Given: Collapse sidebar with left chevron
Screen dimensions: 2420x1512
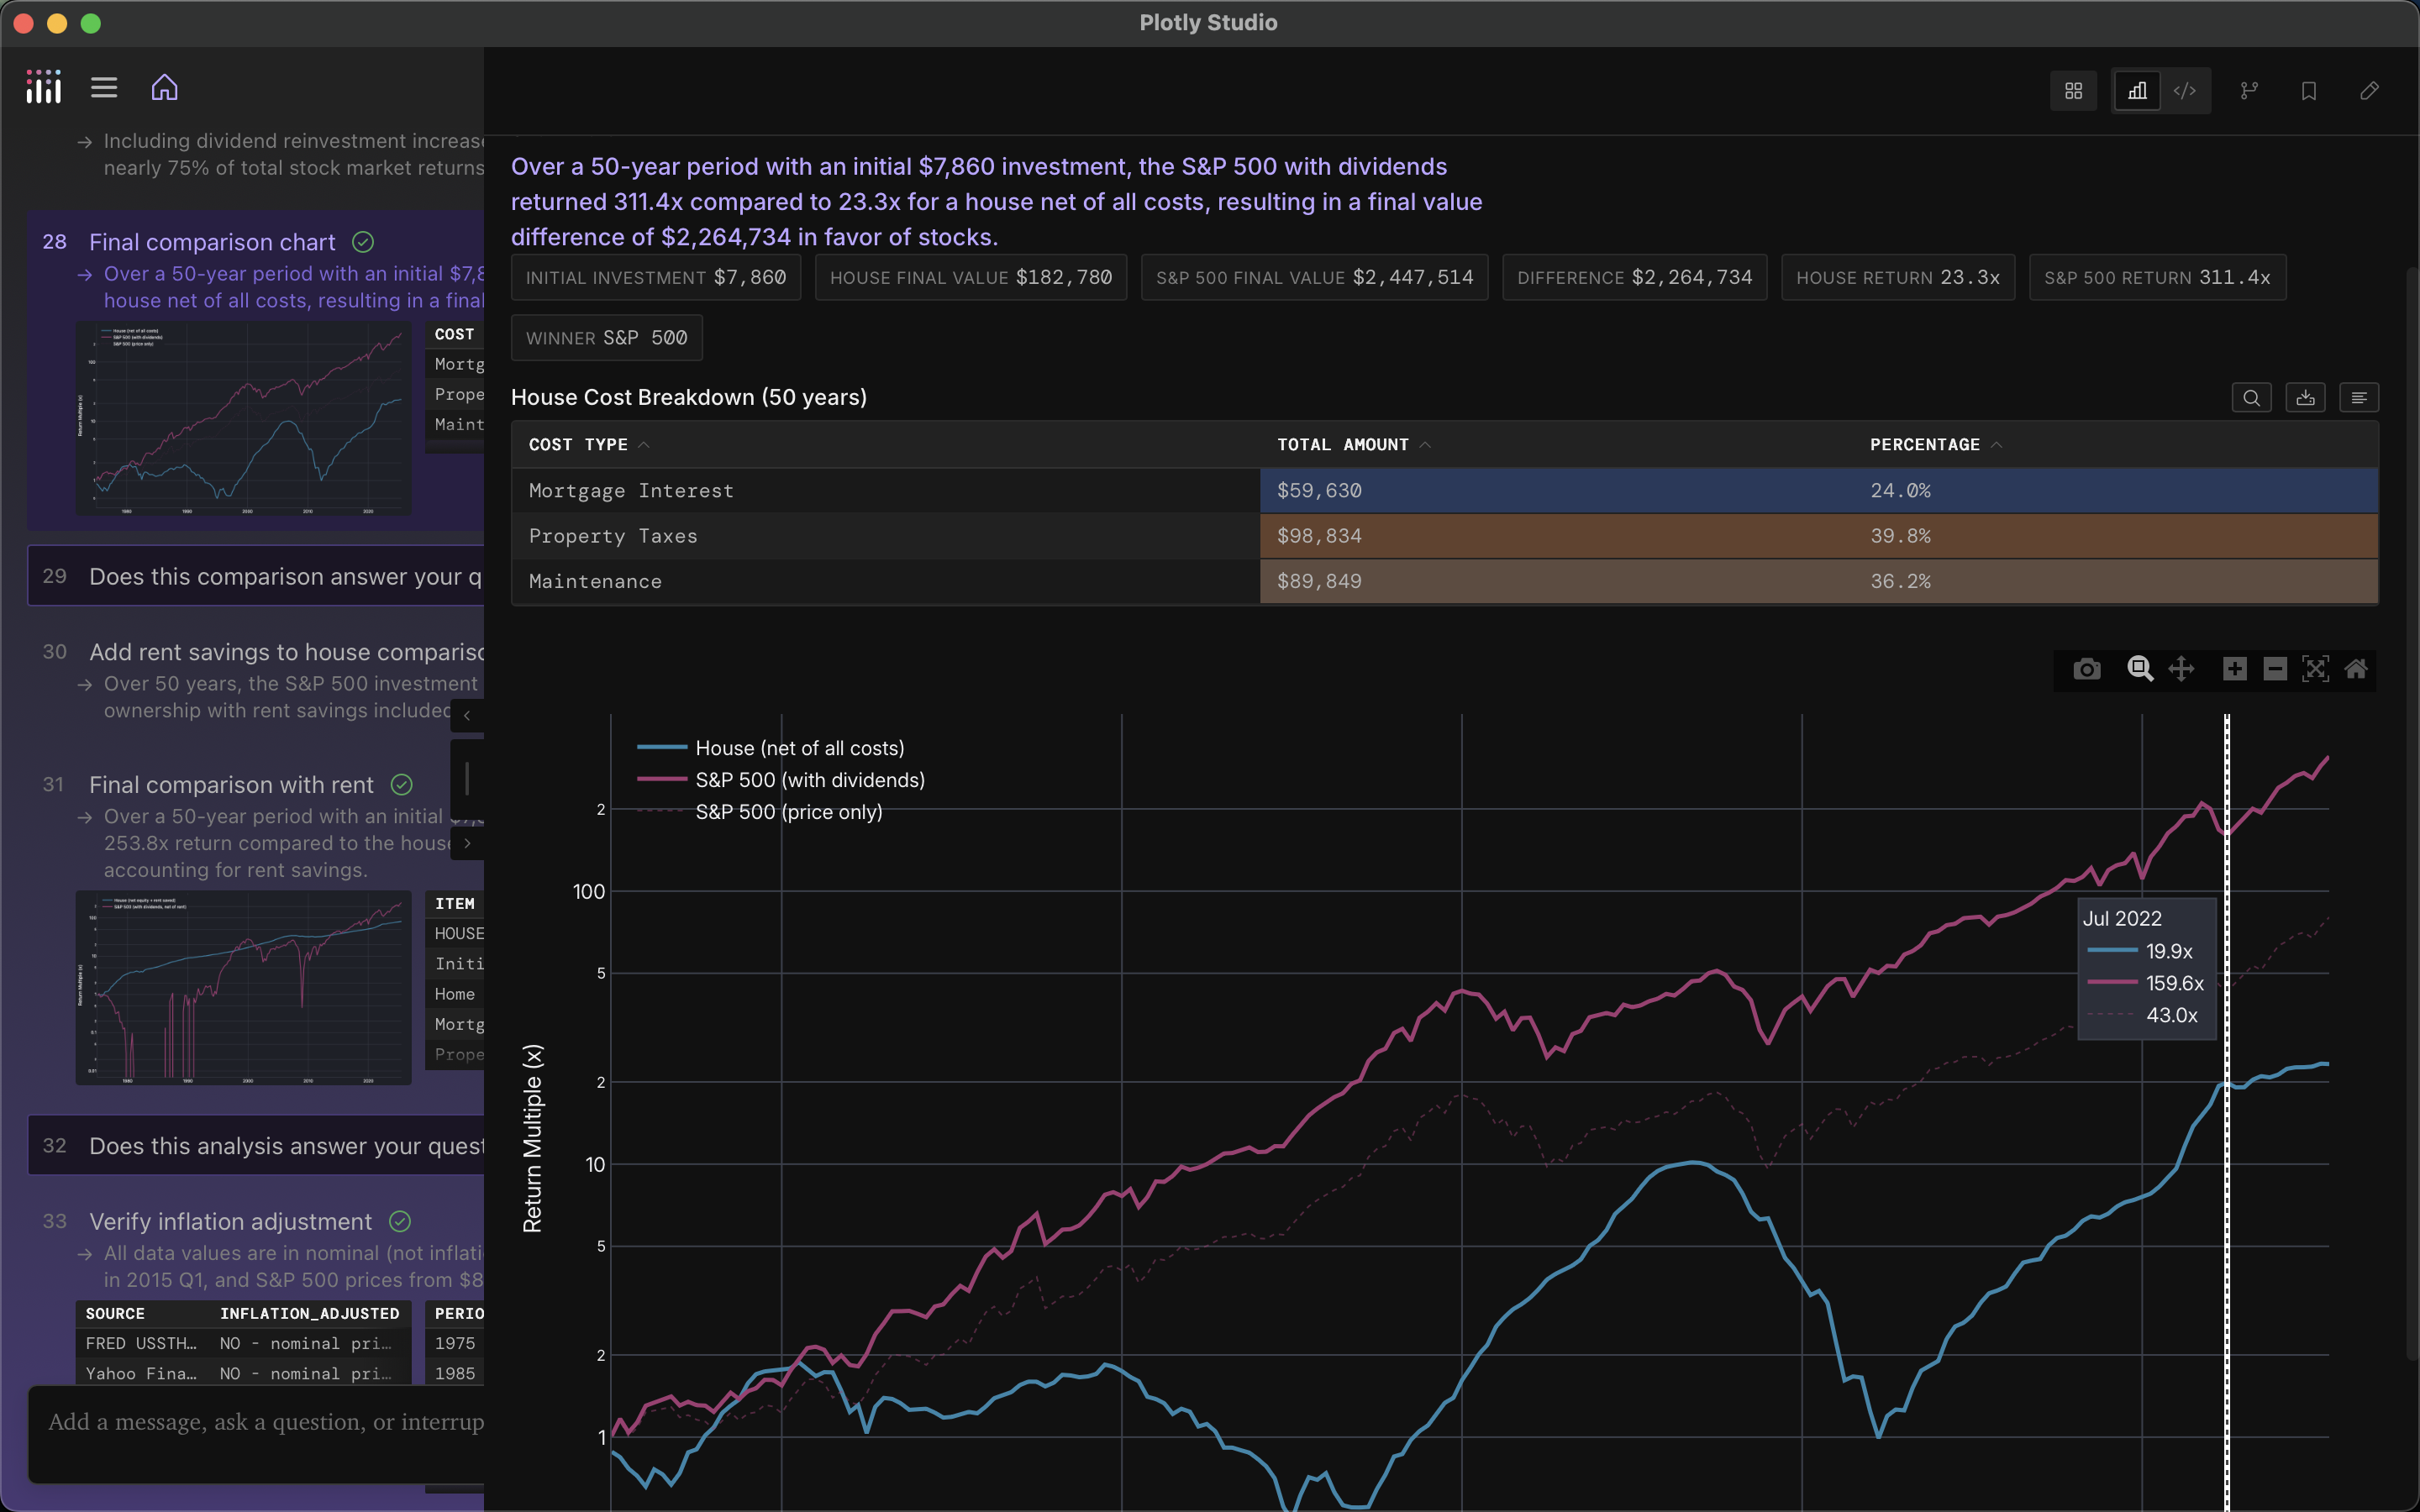Looking at the screenshot, I should (467, 716).
